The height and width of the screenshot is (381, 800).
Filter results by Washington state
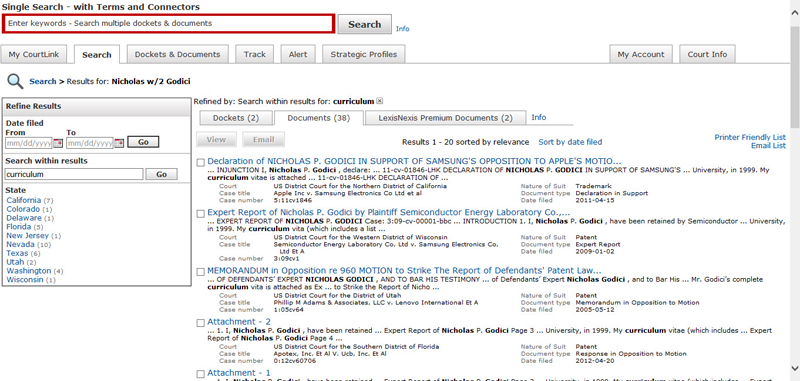[29, 271]
